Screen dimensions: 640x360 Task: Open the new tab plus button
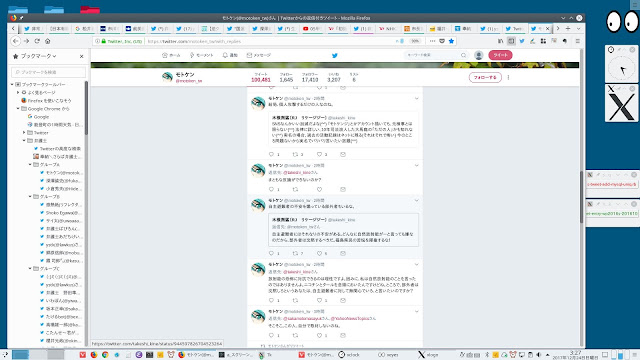568,29
